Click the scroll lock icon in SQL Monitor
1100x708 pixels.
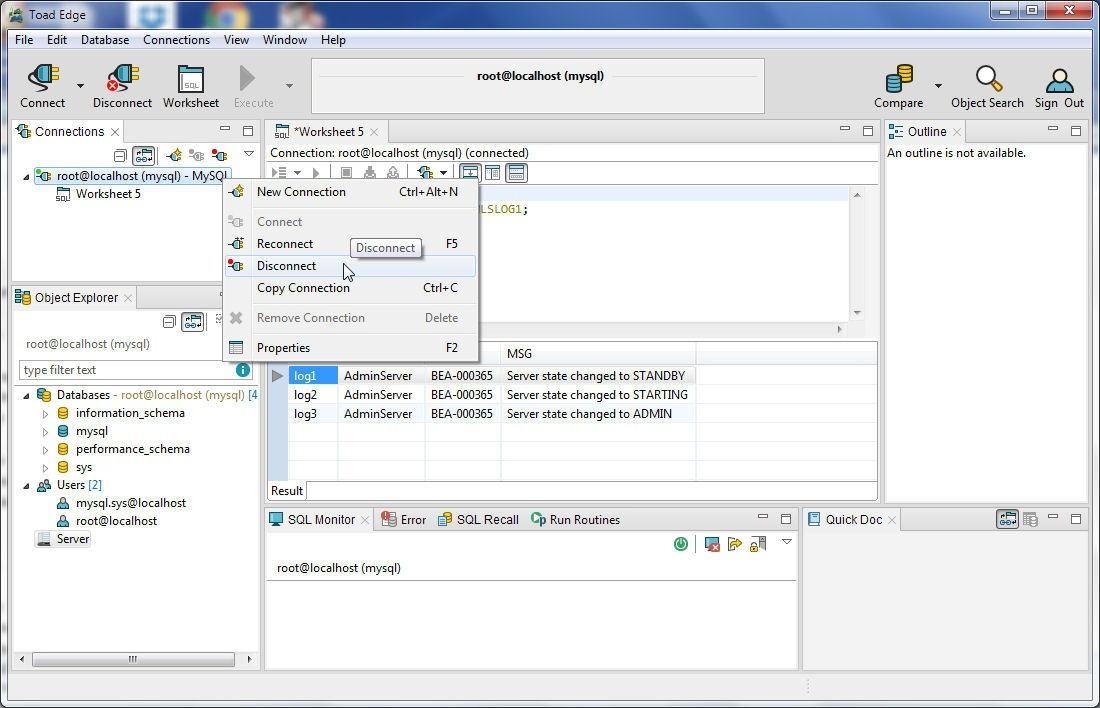click(758, 544)
